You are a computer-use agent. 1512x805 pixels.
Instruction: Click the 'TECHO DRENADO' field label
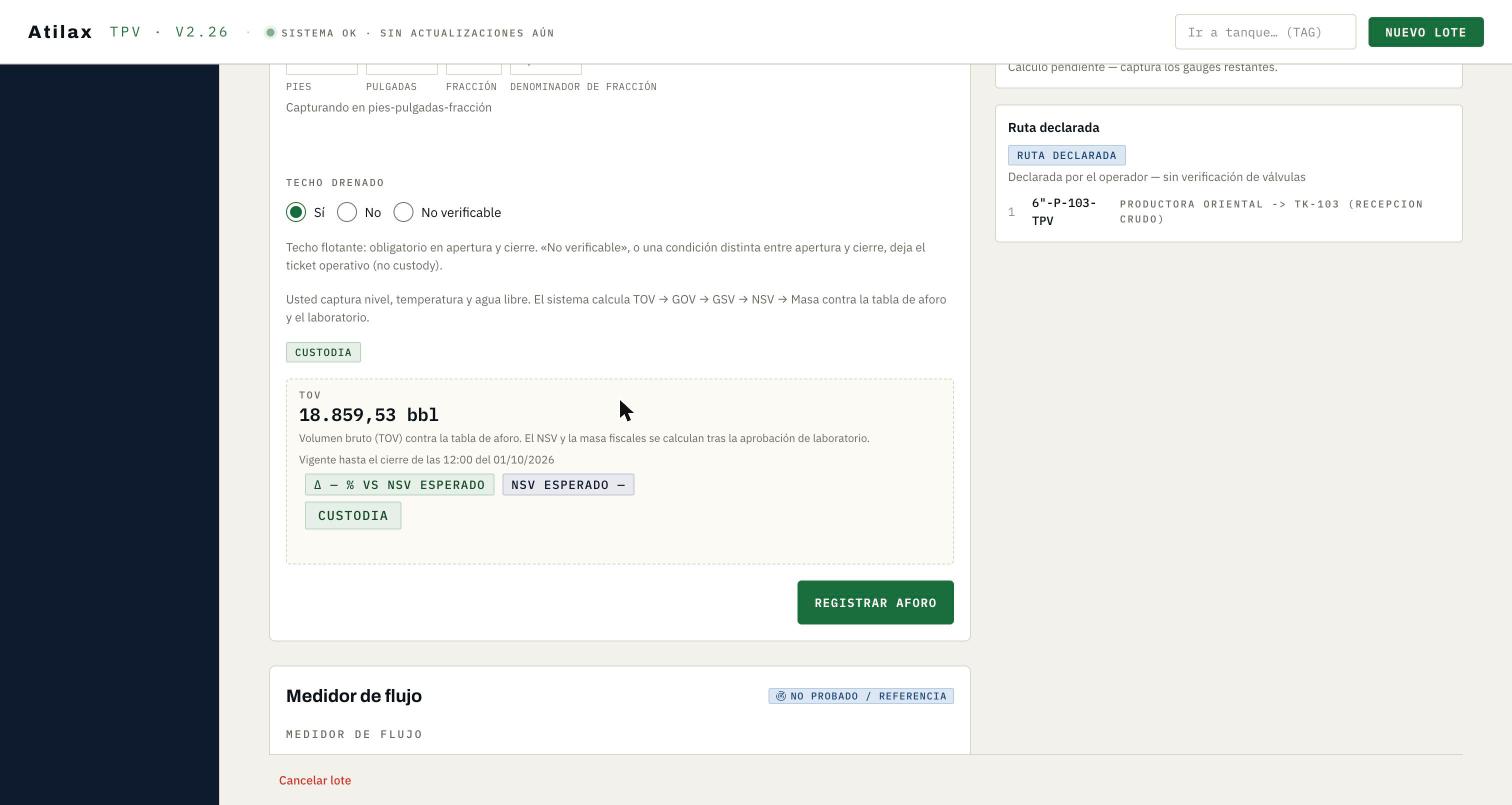pyautogui.click(x=335, y=183)
